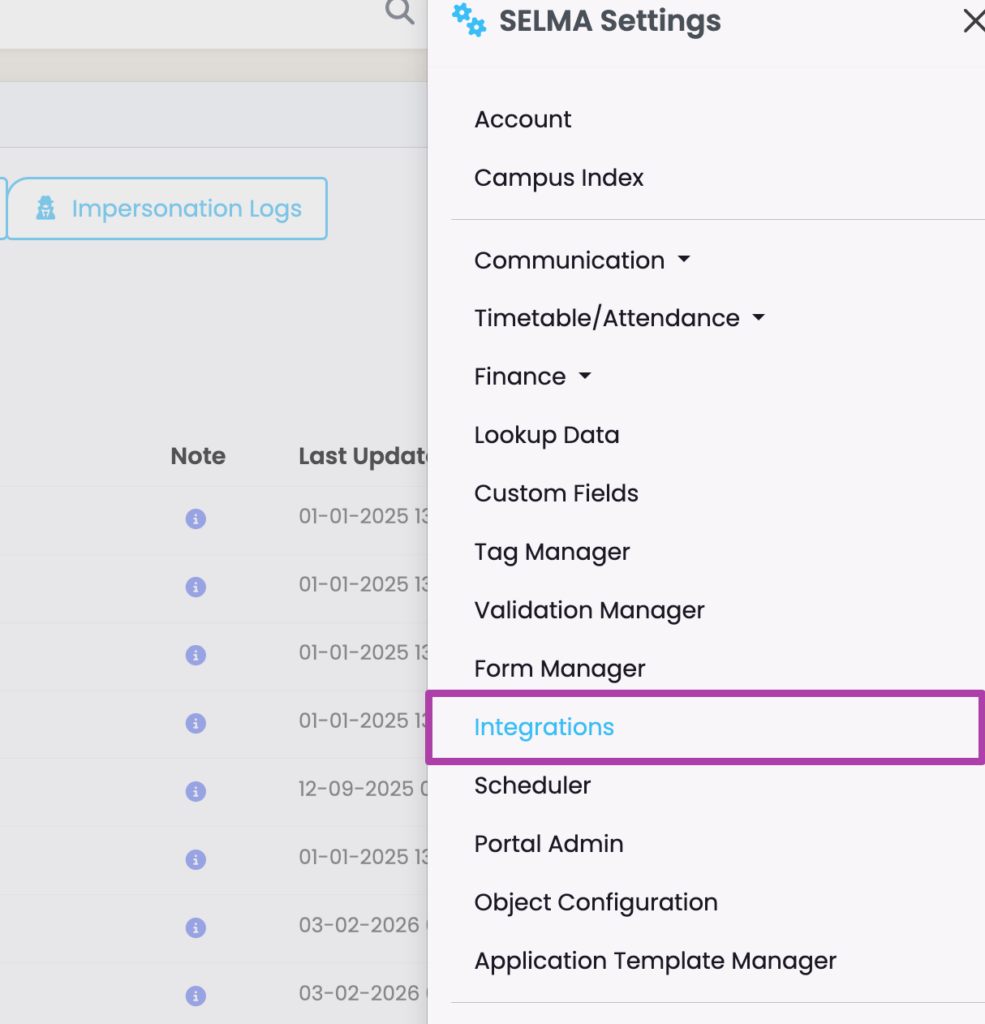
Task: Go to Custom Fields
Action: 556,494
